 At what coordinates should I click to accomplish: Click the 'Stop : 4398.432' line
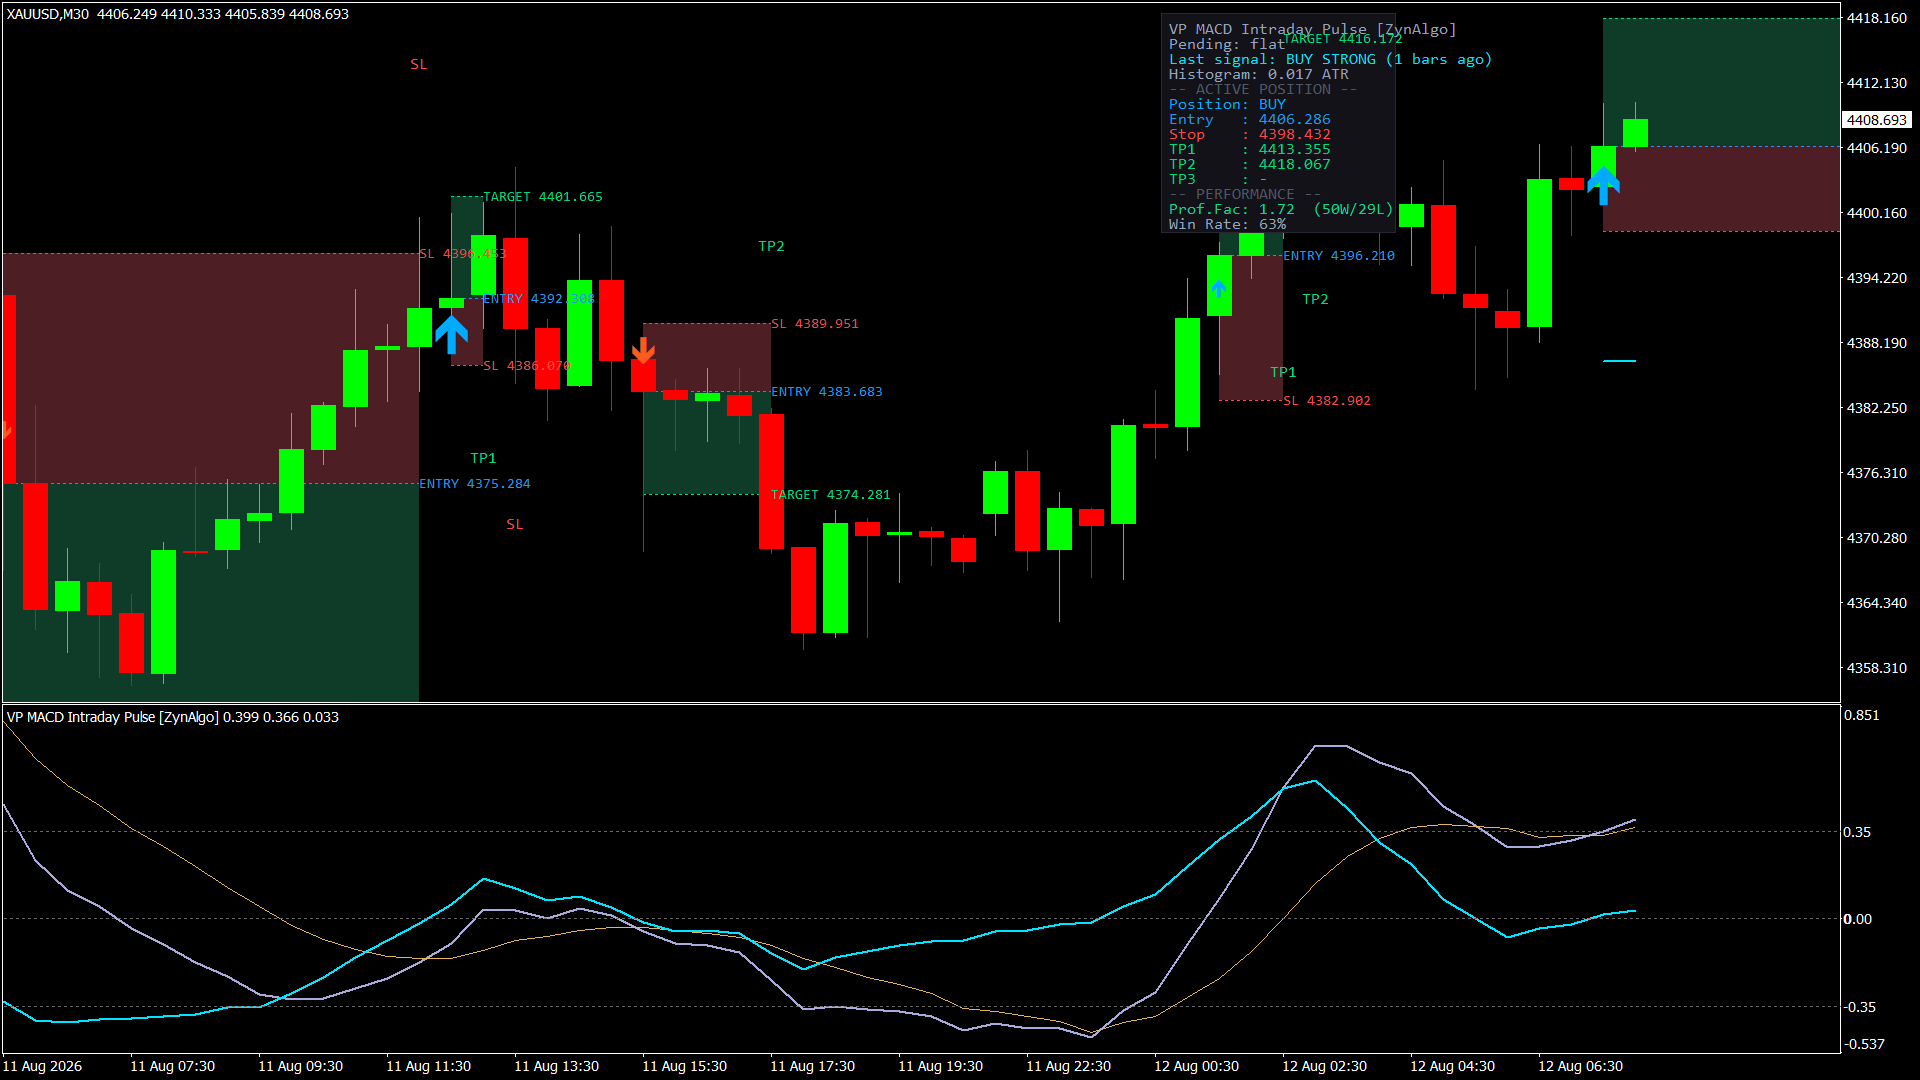point(1249,134)
